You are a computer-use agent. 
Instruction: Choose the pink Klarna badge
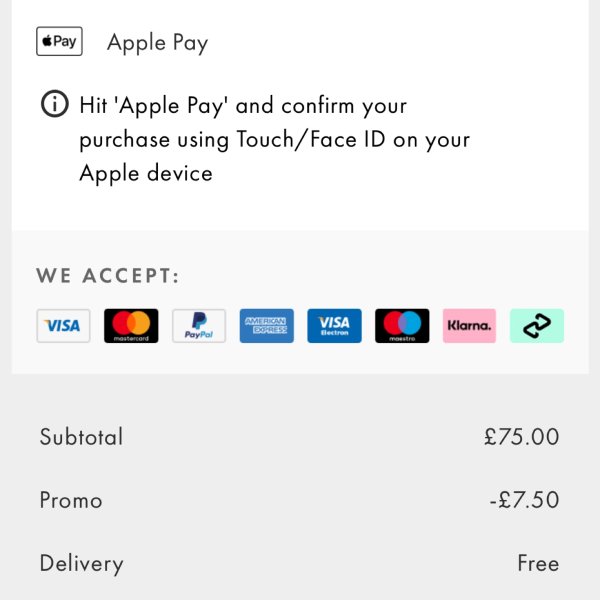click(x=469, y=326)
